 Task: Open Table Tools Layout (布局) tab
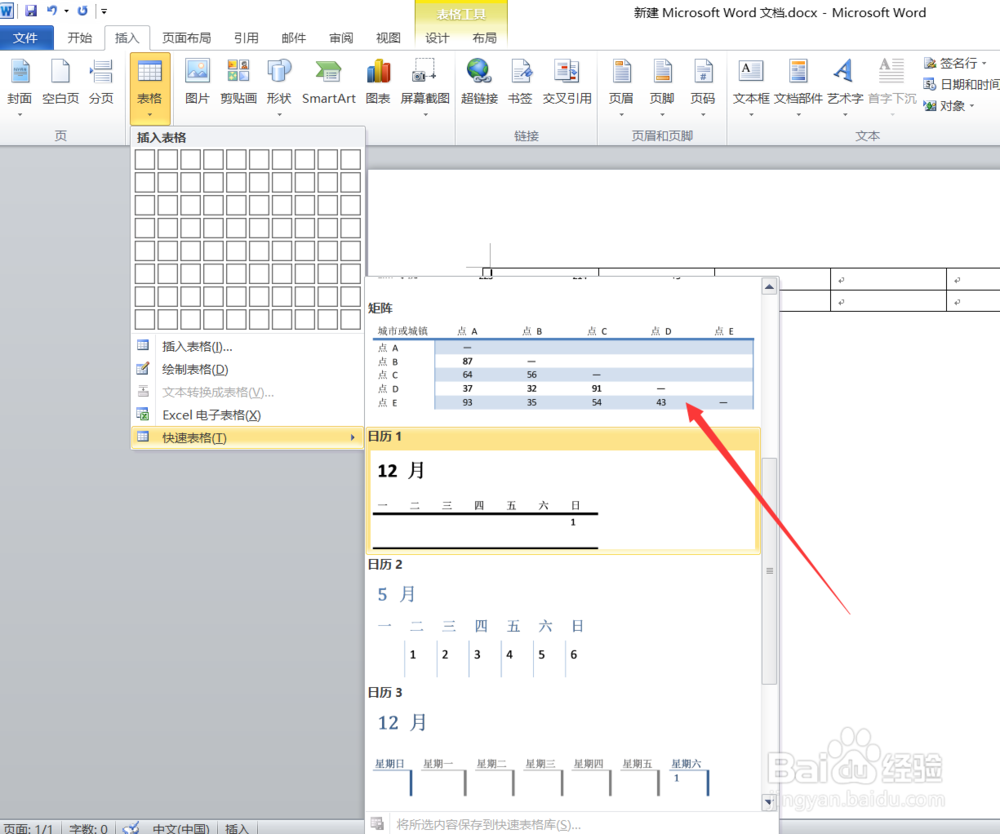485,38
